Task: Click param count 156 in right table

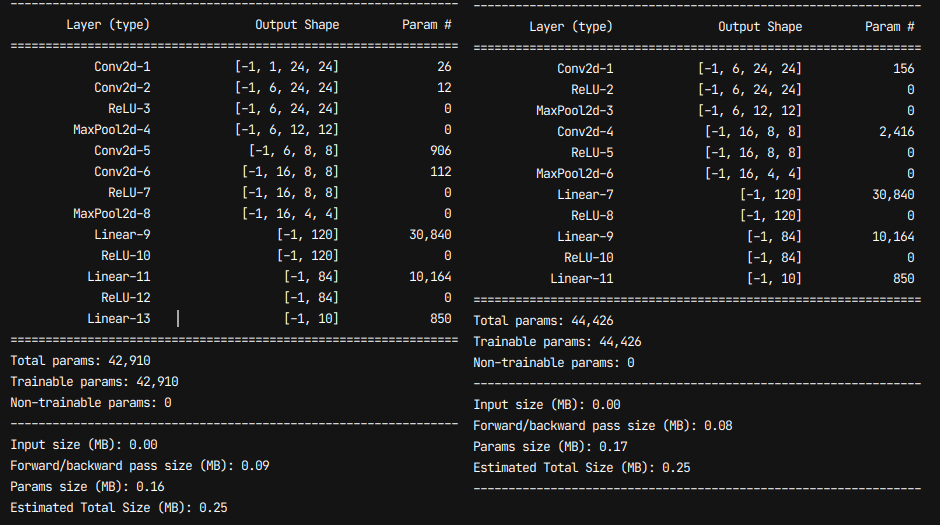Action: tap(904, 68)
